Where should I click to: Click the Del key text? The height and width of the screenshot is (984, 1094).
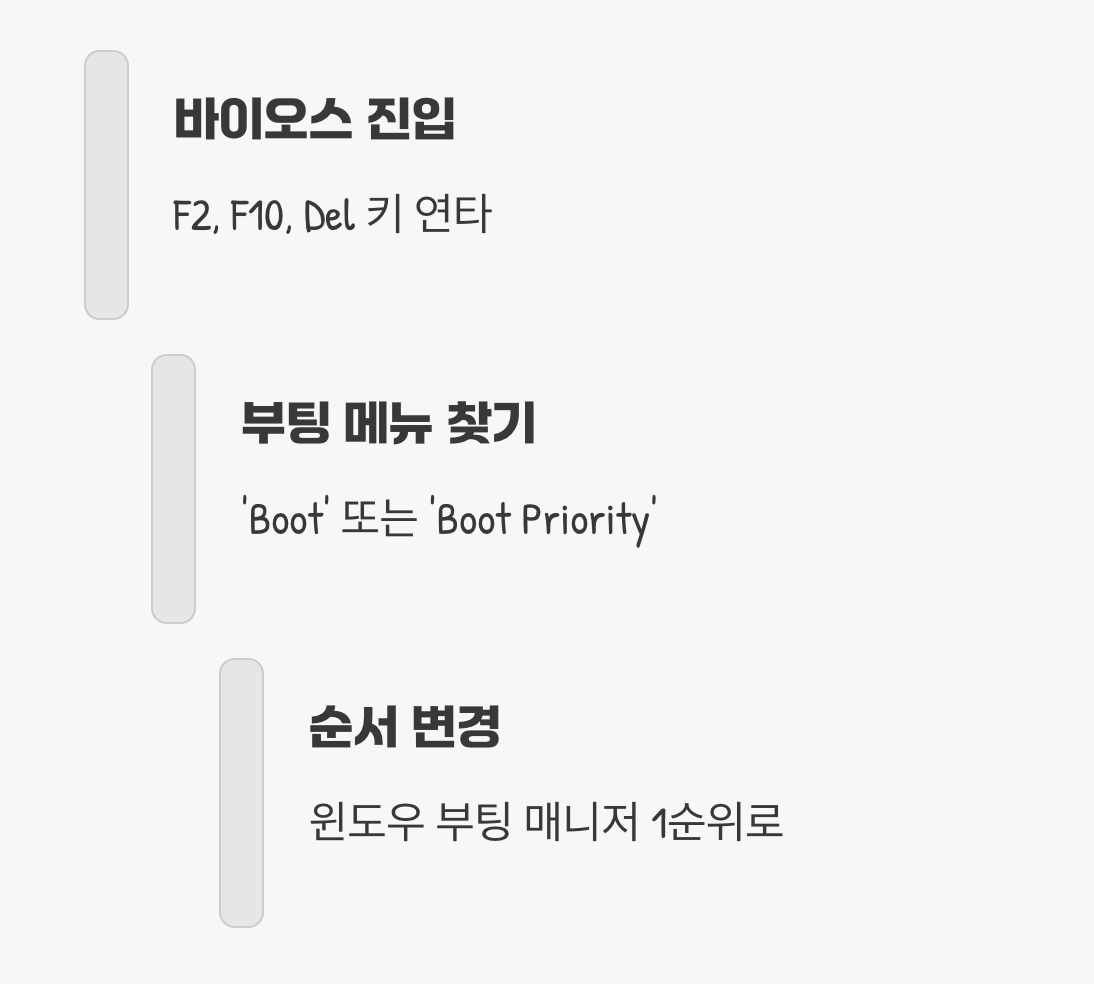tap(329, 215)
